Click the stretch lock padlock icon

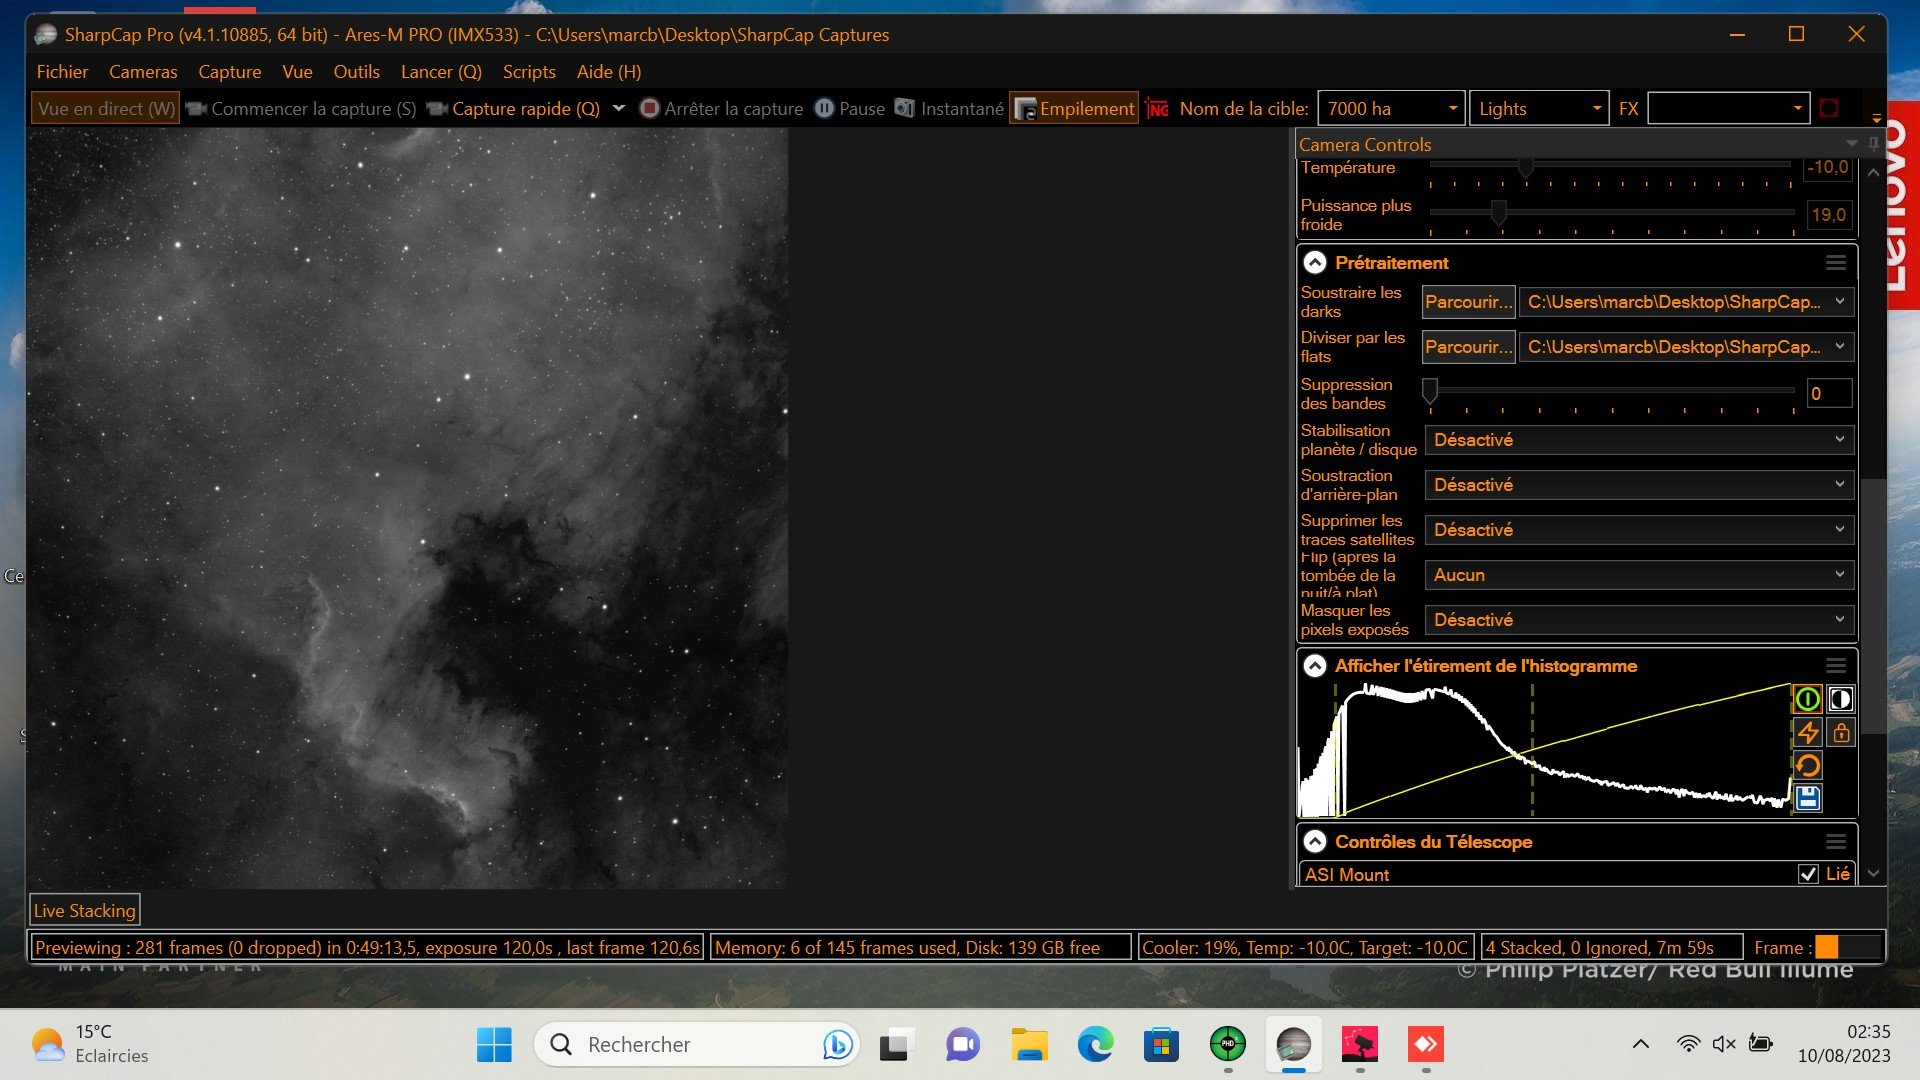(1840, 732)
